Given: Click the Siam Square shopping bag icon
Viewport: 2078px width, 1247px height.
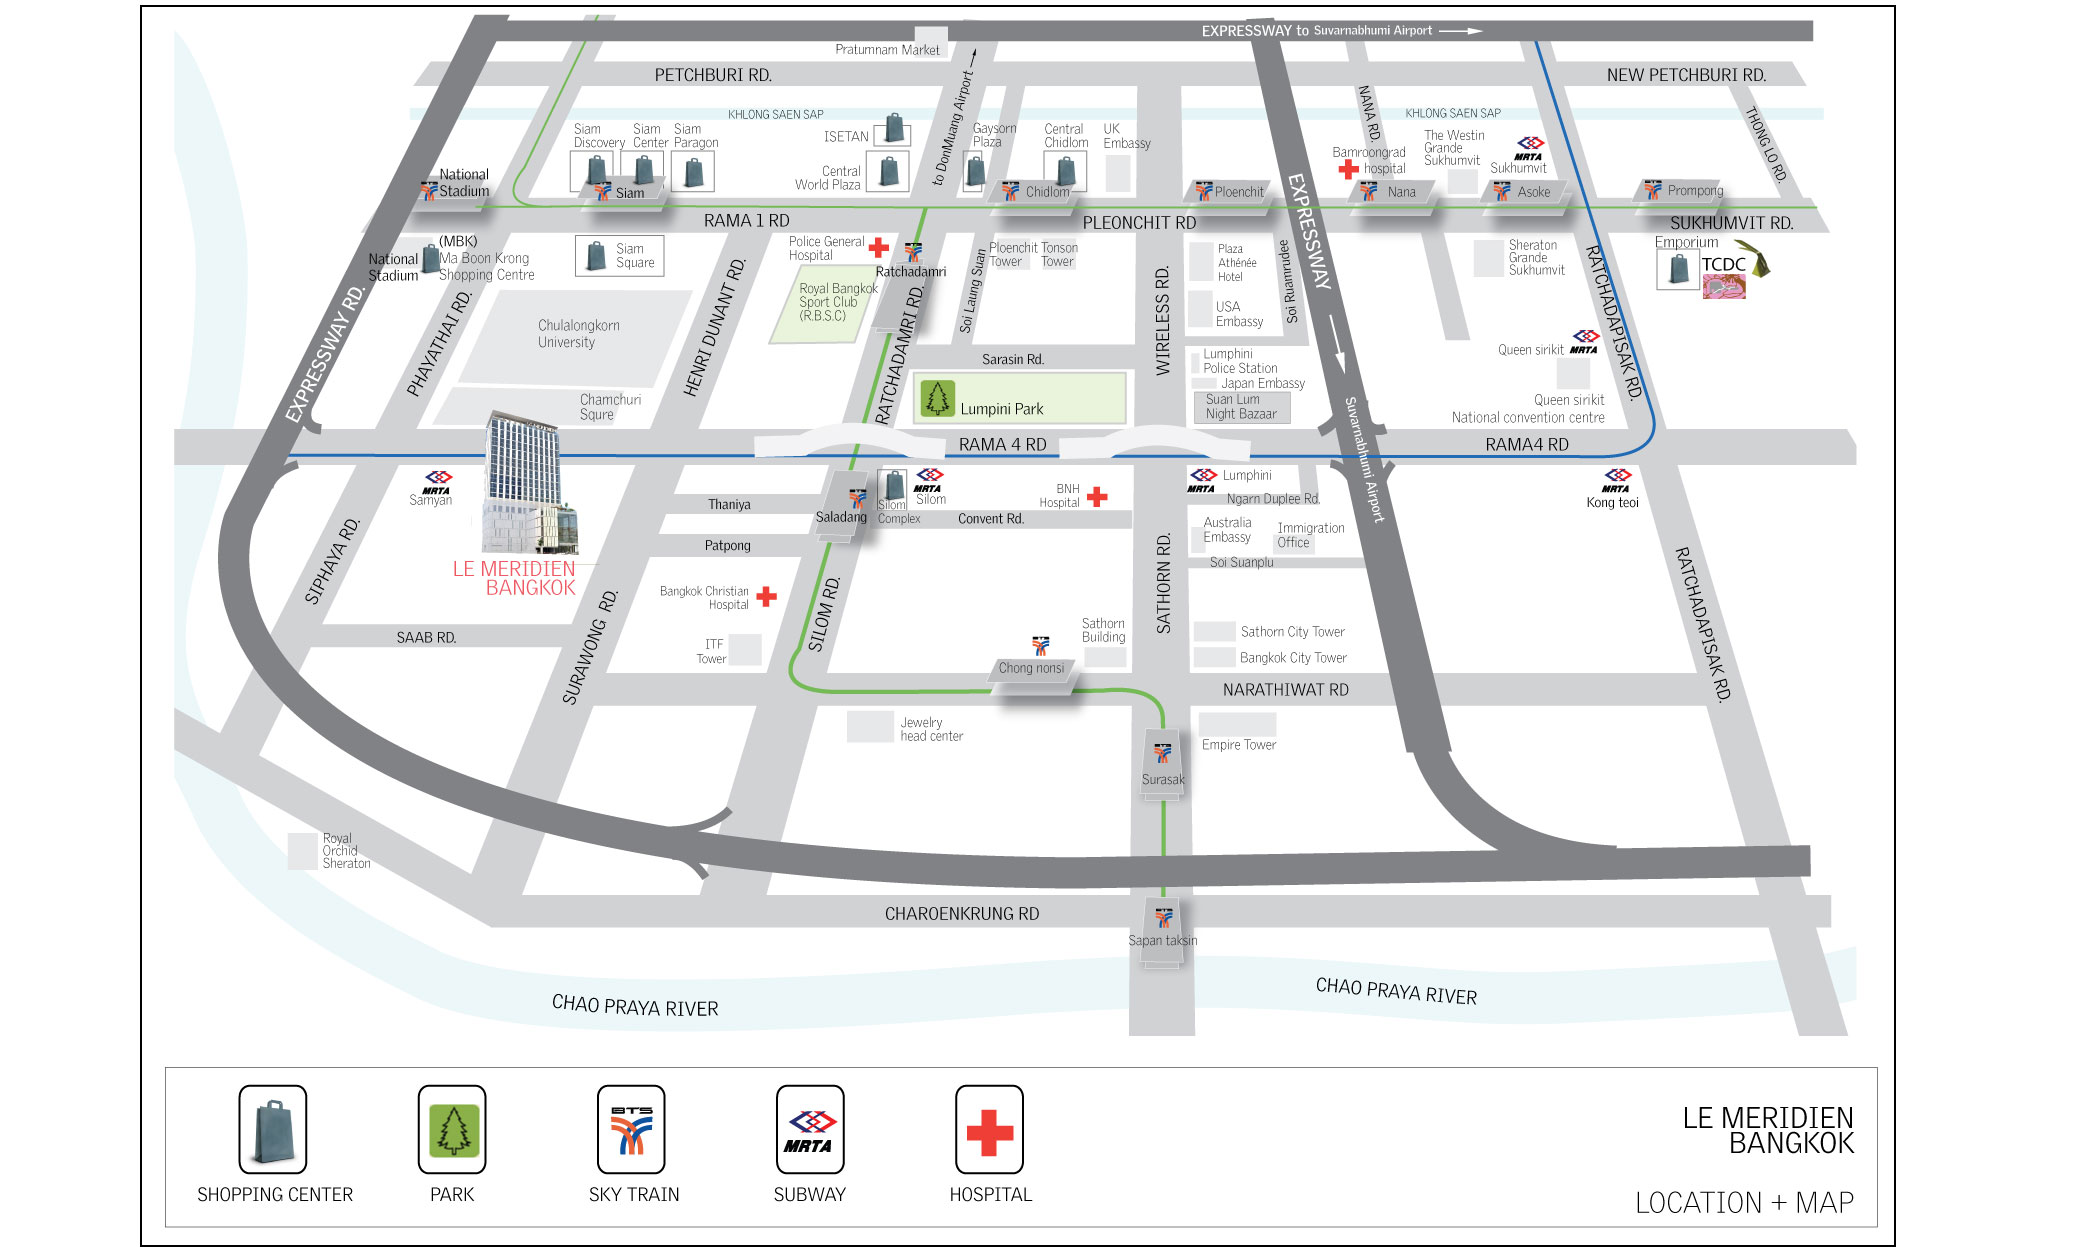Looking at the screenshot, I should tap(596, 256).
